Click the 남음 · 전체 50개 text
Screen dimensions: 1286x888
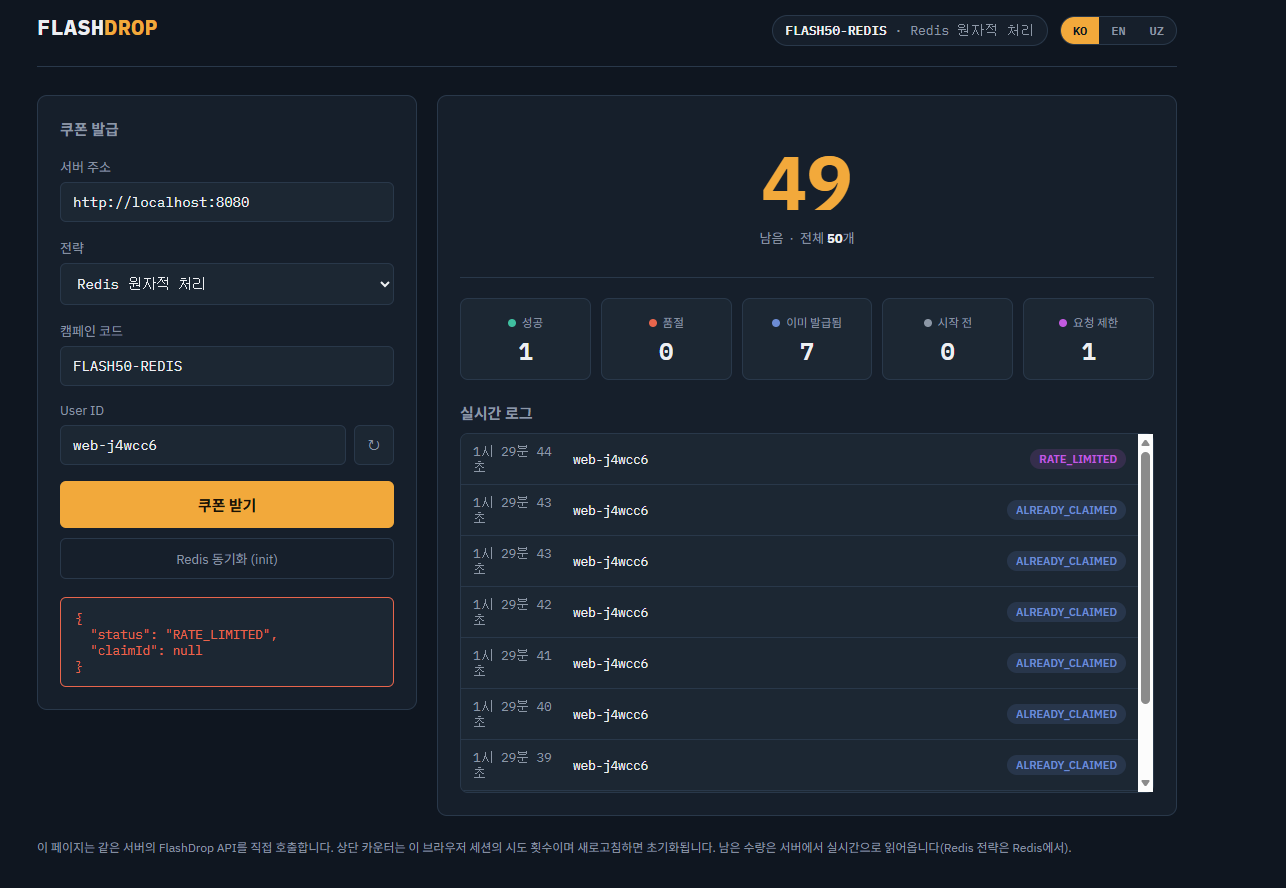pos(806,239)
